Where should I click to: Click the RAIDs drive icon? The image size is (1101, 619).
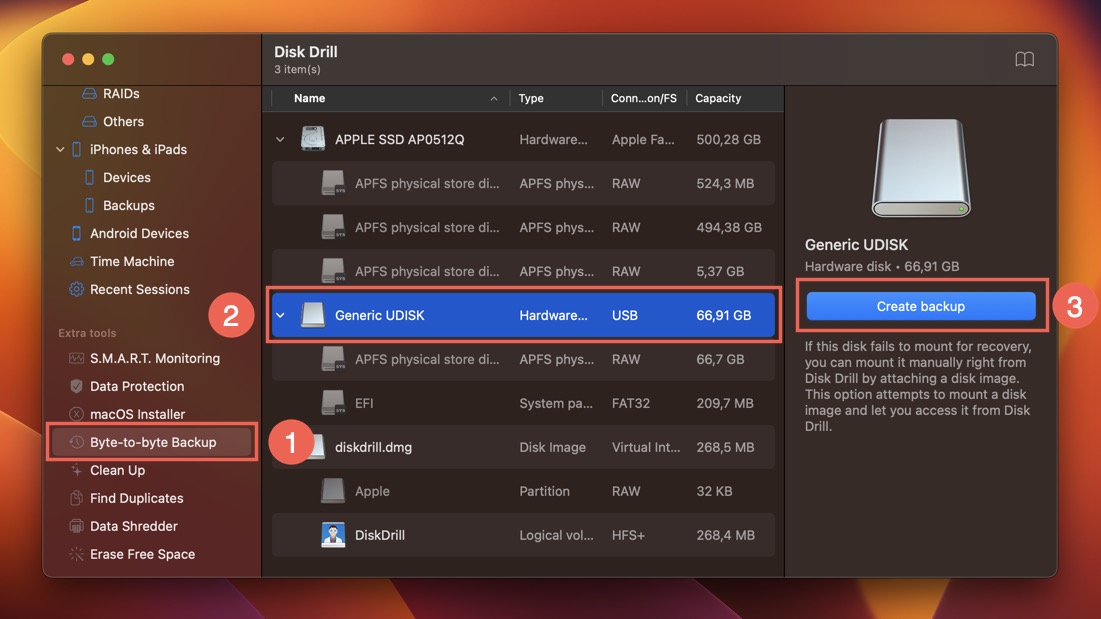[89, 93]
